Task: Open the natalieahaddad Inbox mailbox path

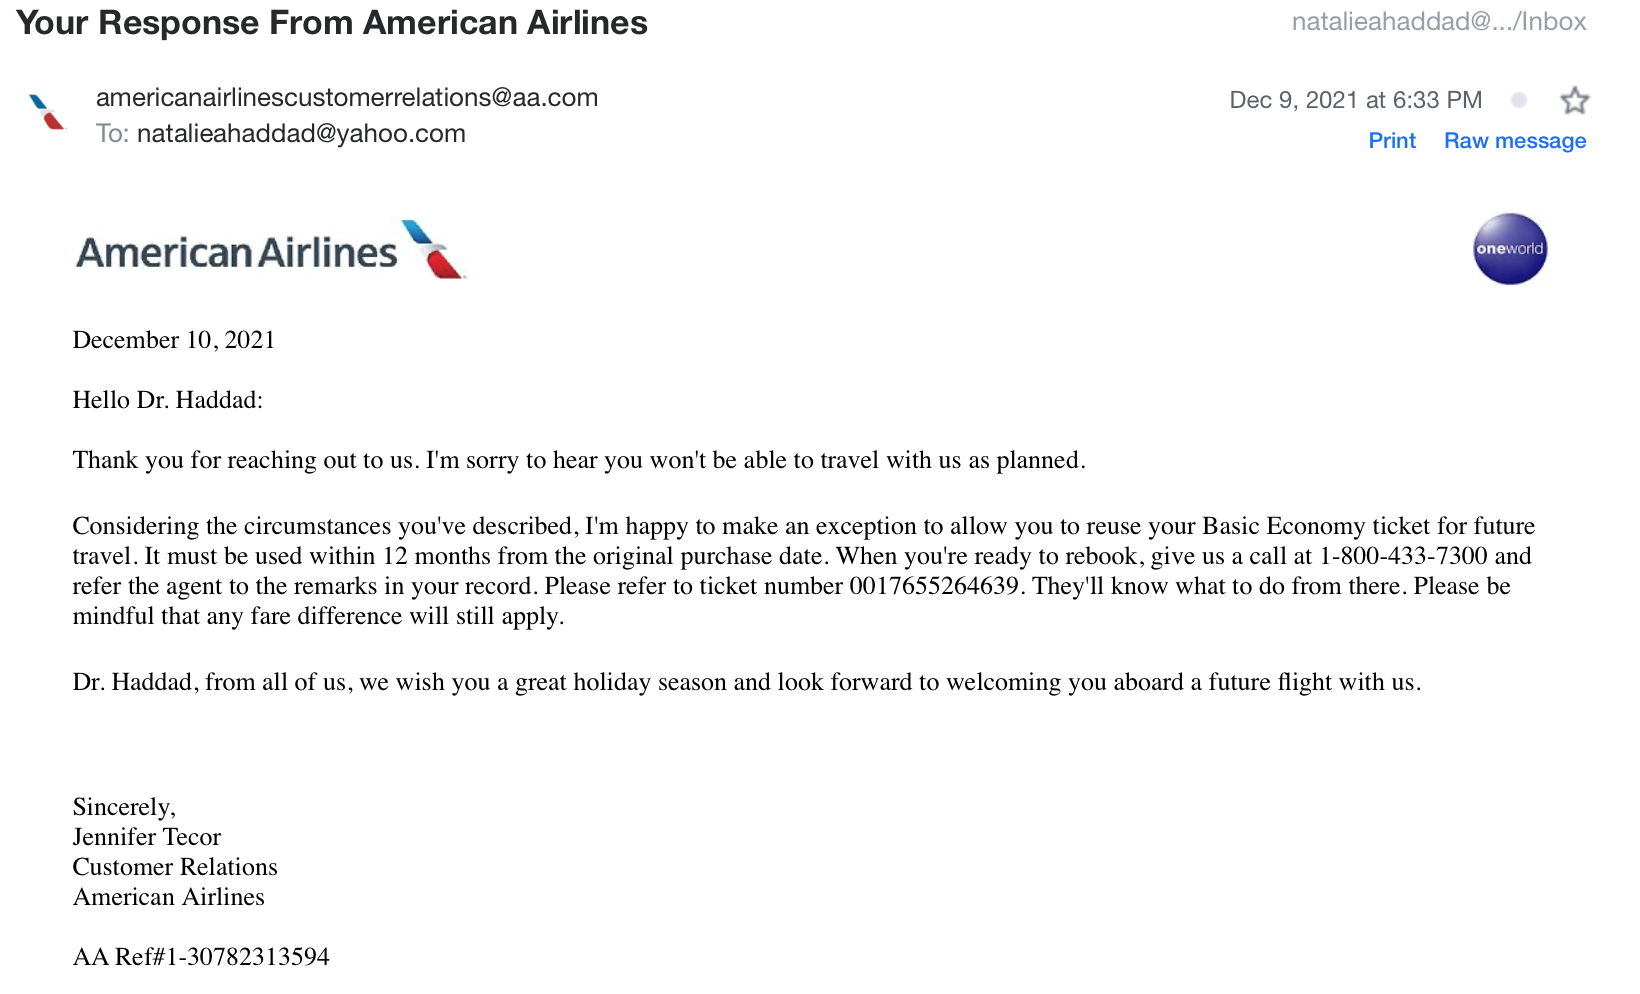Action: (x=1439, y=22)
